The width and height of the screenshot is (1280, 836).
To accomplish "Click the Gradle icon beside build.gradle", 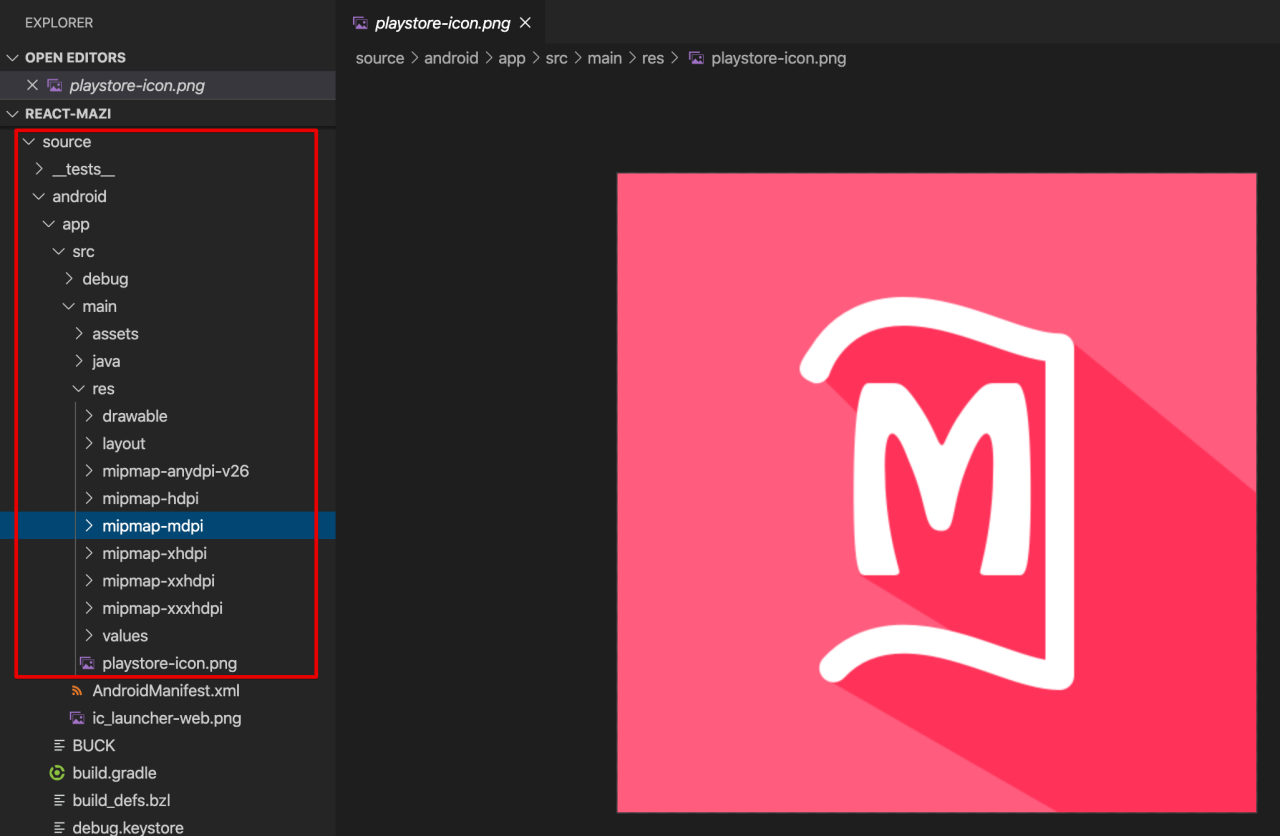I will click(x=58, y=773).
